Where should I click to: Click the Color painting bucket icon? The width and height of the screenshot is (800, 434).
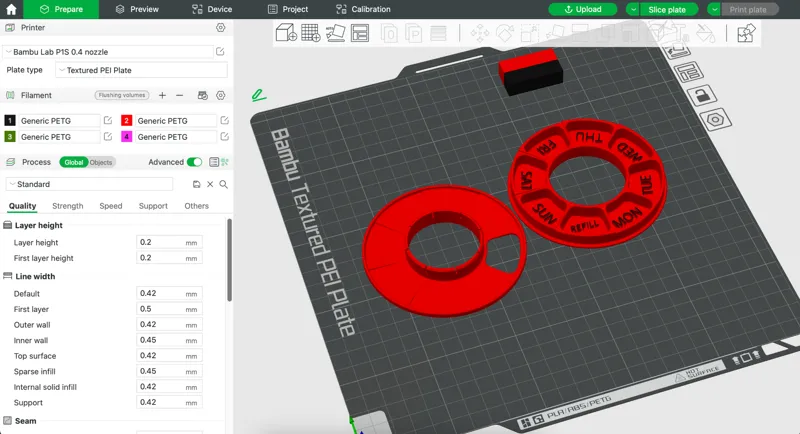pos(706,34)
